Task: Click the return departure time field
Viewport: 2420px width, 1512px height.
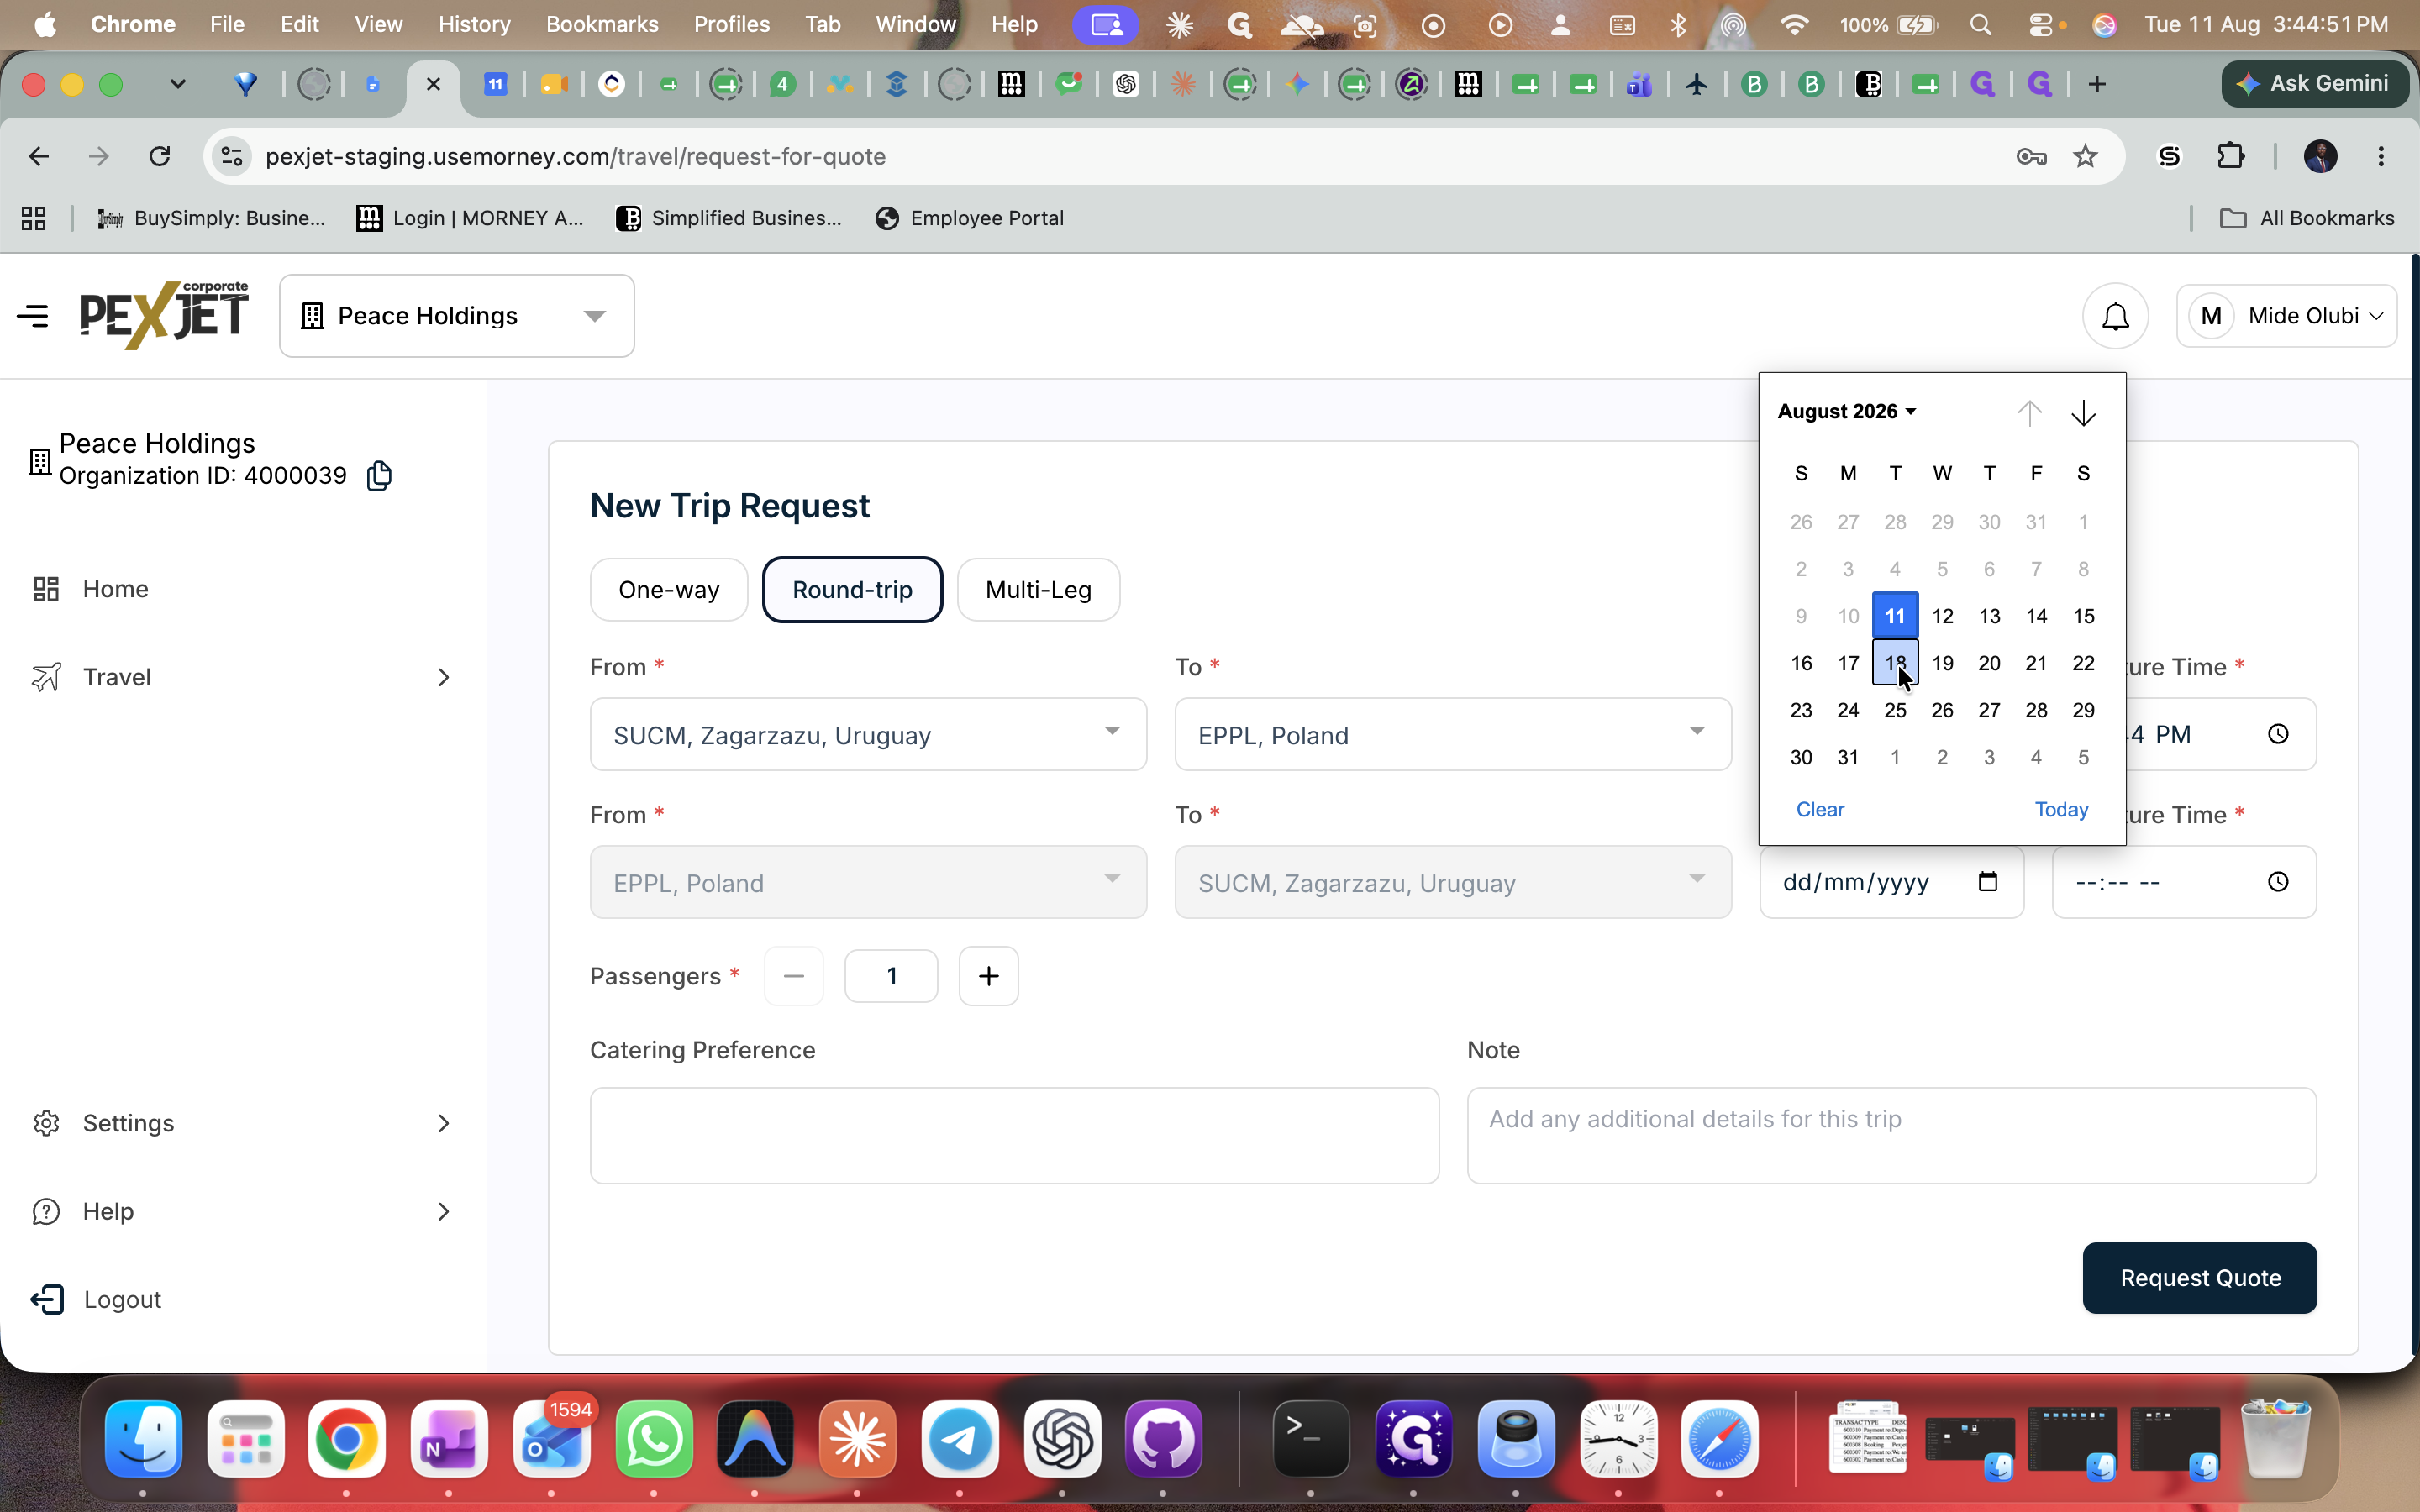Action: (x=2184, y=882)
